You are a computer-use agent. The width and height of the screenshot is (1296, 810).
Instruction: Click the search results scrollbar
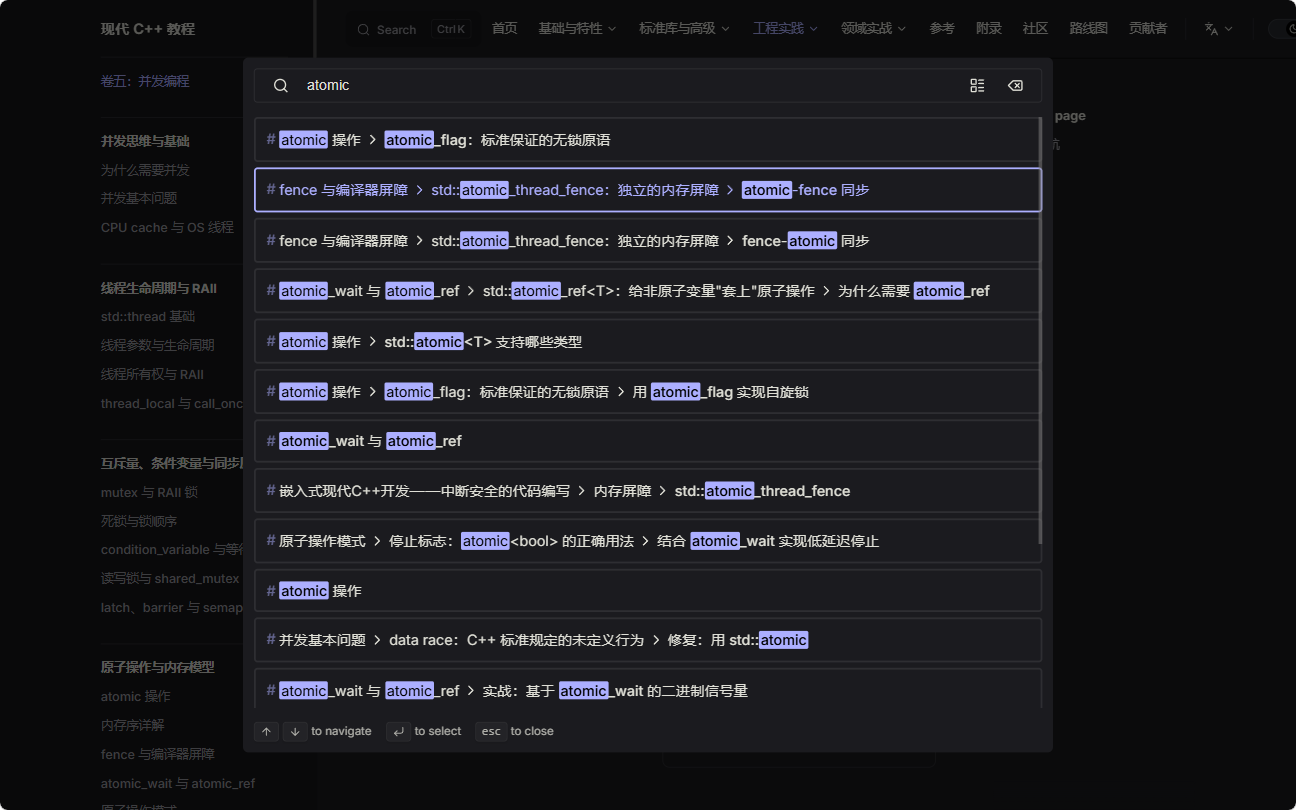(x=1041, y=330)
